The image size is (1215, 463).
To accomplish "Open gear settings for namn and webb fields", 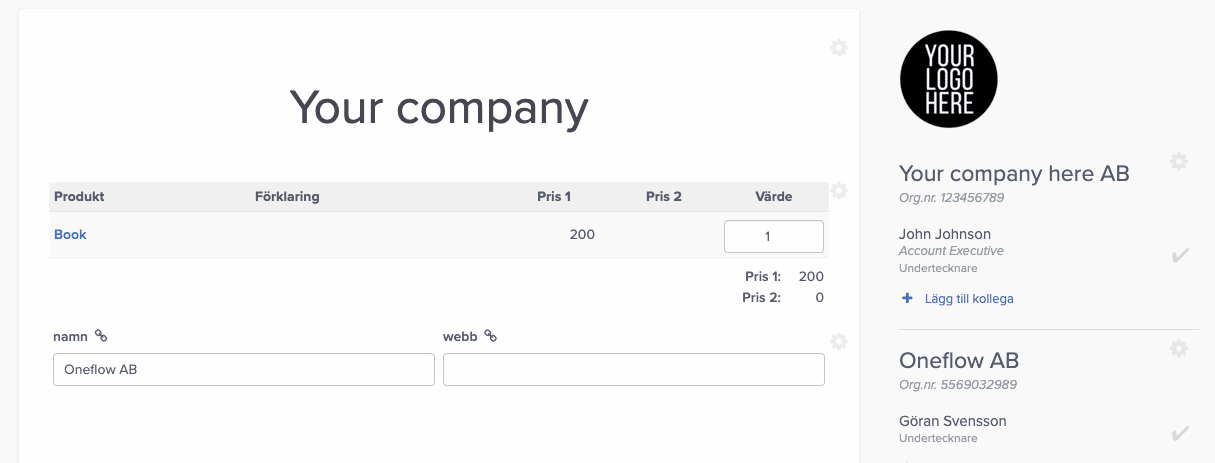I will pyautogui.click(x=839, y=341).
